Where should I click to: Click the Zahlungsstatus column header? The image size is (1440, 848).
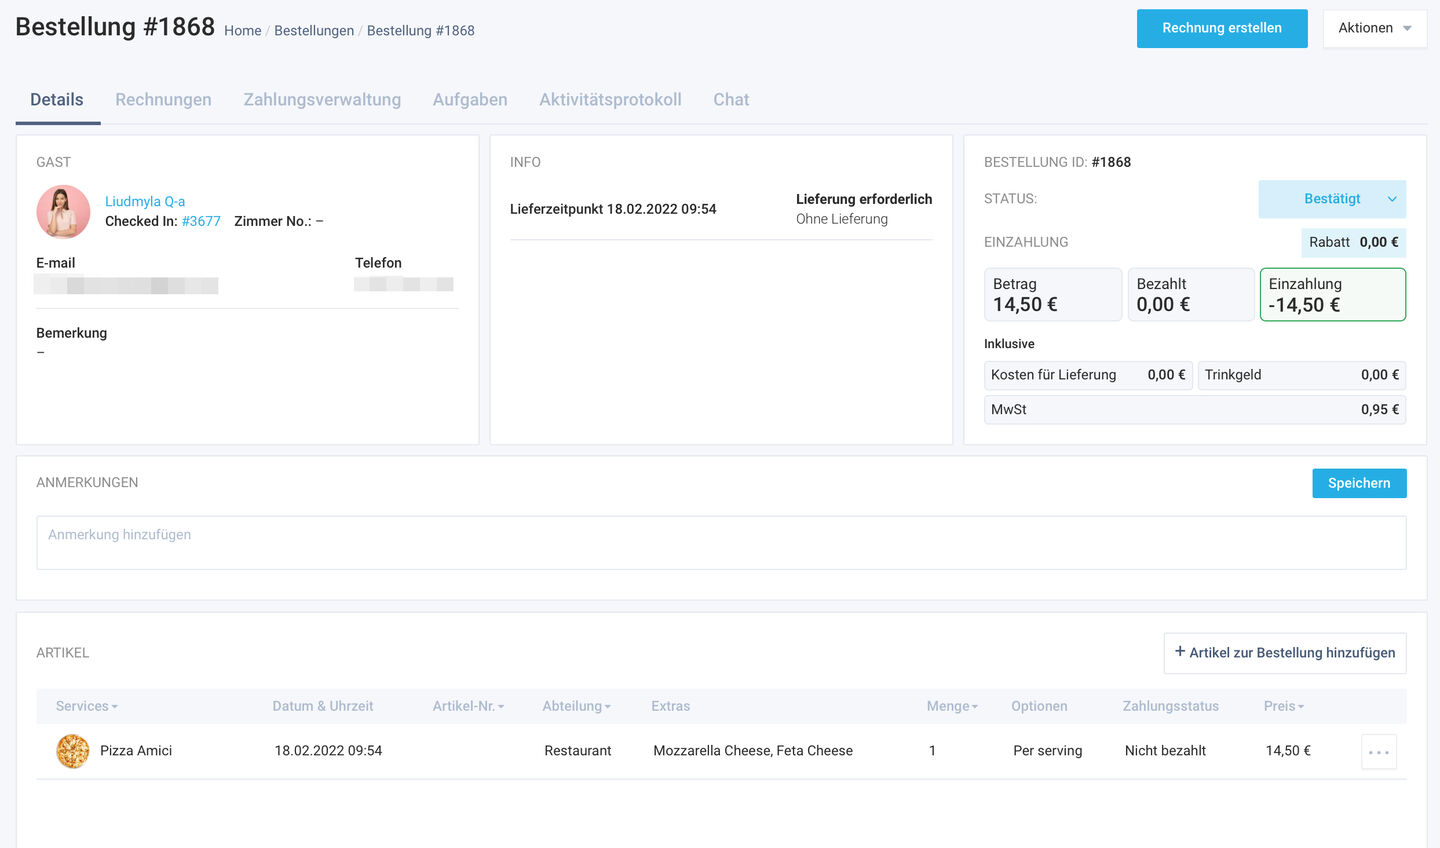(1170, 706)
